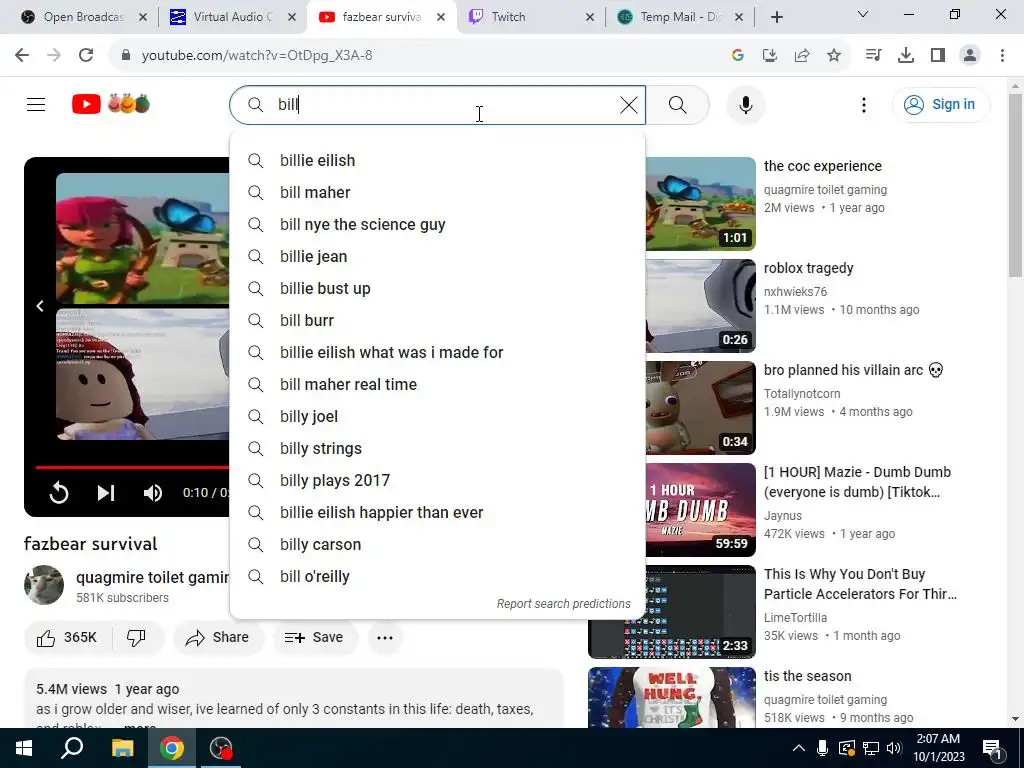Open the Chrome profile avatar
The height and width of the screenshot is (768, 1024).
[970, 56]
